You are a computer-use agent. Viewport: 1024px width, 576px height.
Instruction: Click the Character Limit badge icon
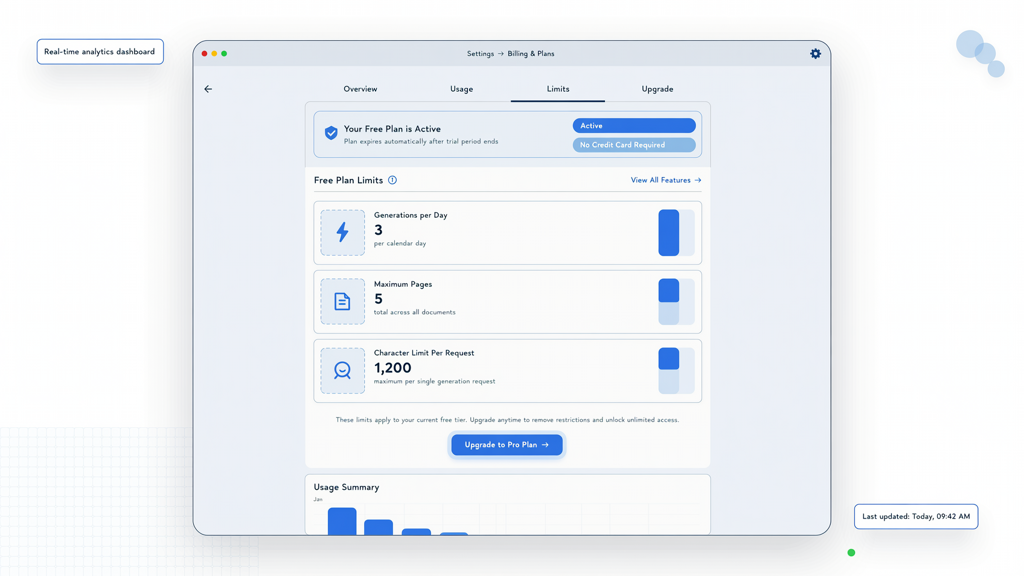(x=342, y=370)
